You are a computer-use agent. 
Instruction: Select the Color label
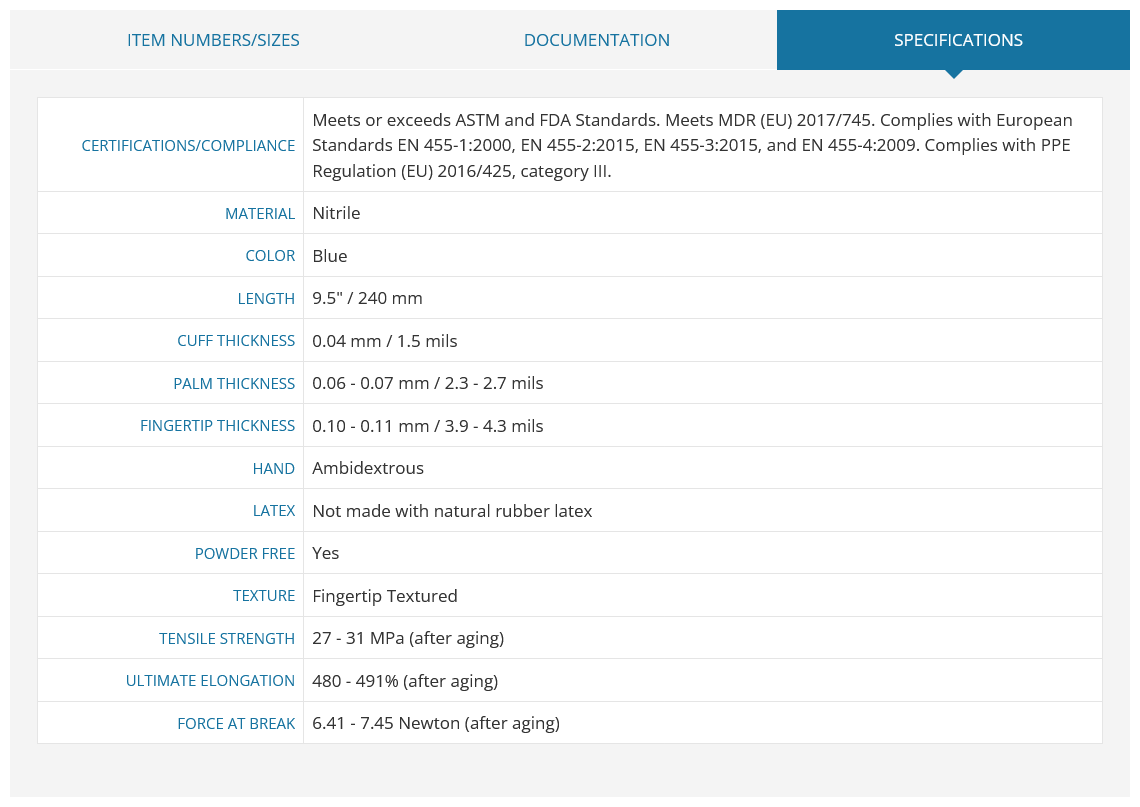point(270,256)
